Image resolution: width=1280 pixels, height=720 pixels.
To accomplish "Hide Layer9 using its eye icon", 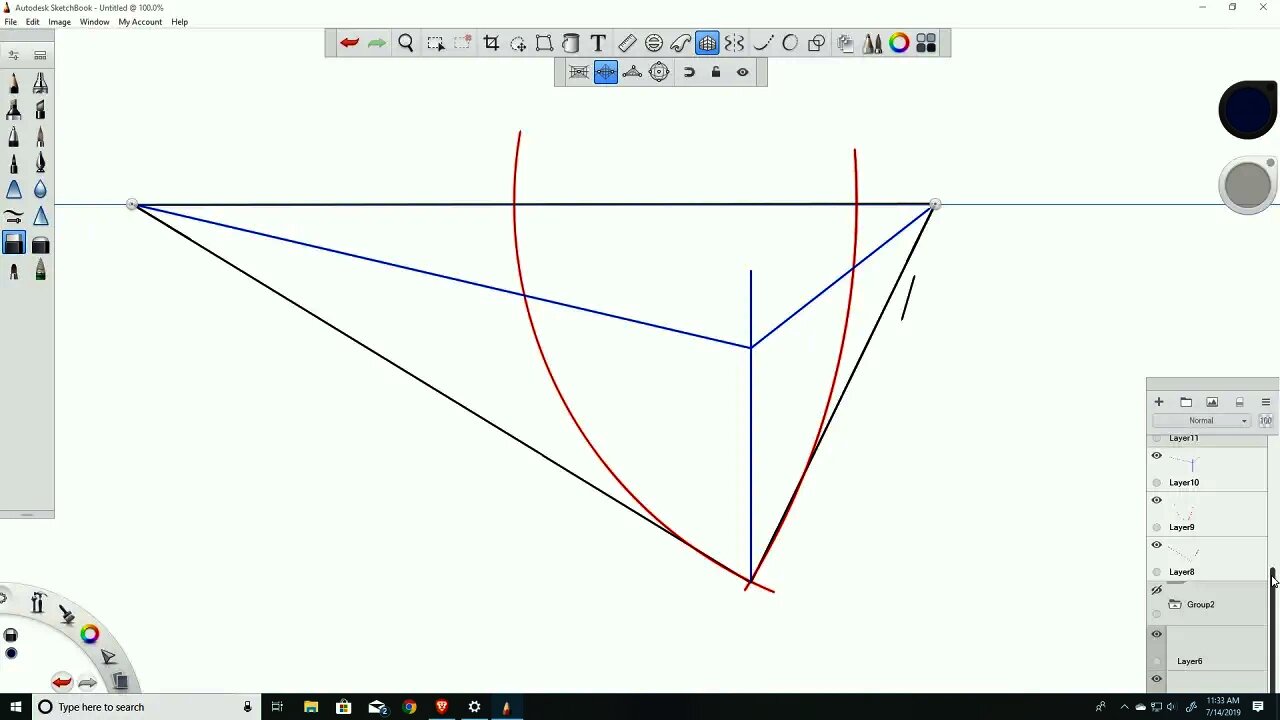I will 1157,500.
